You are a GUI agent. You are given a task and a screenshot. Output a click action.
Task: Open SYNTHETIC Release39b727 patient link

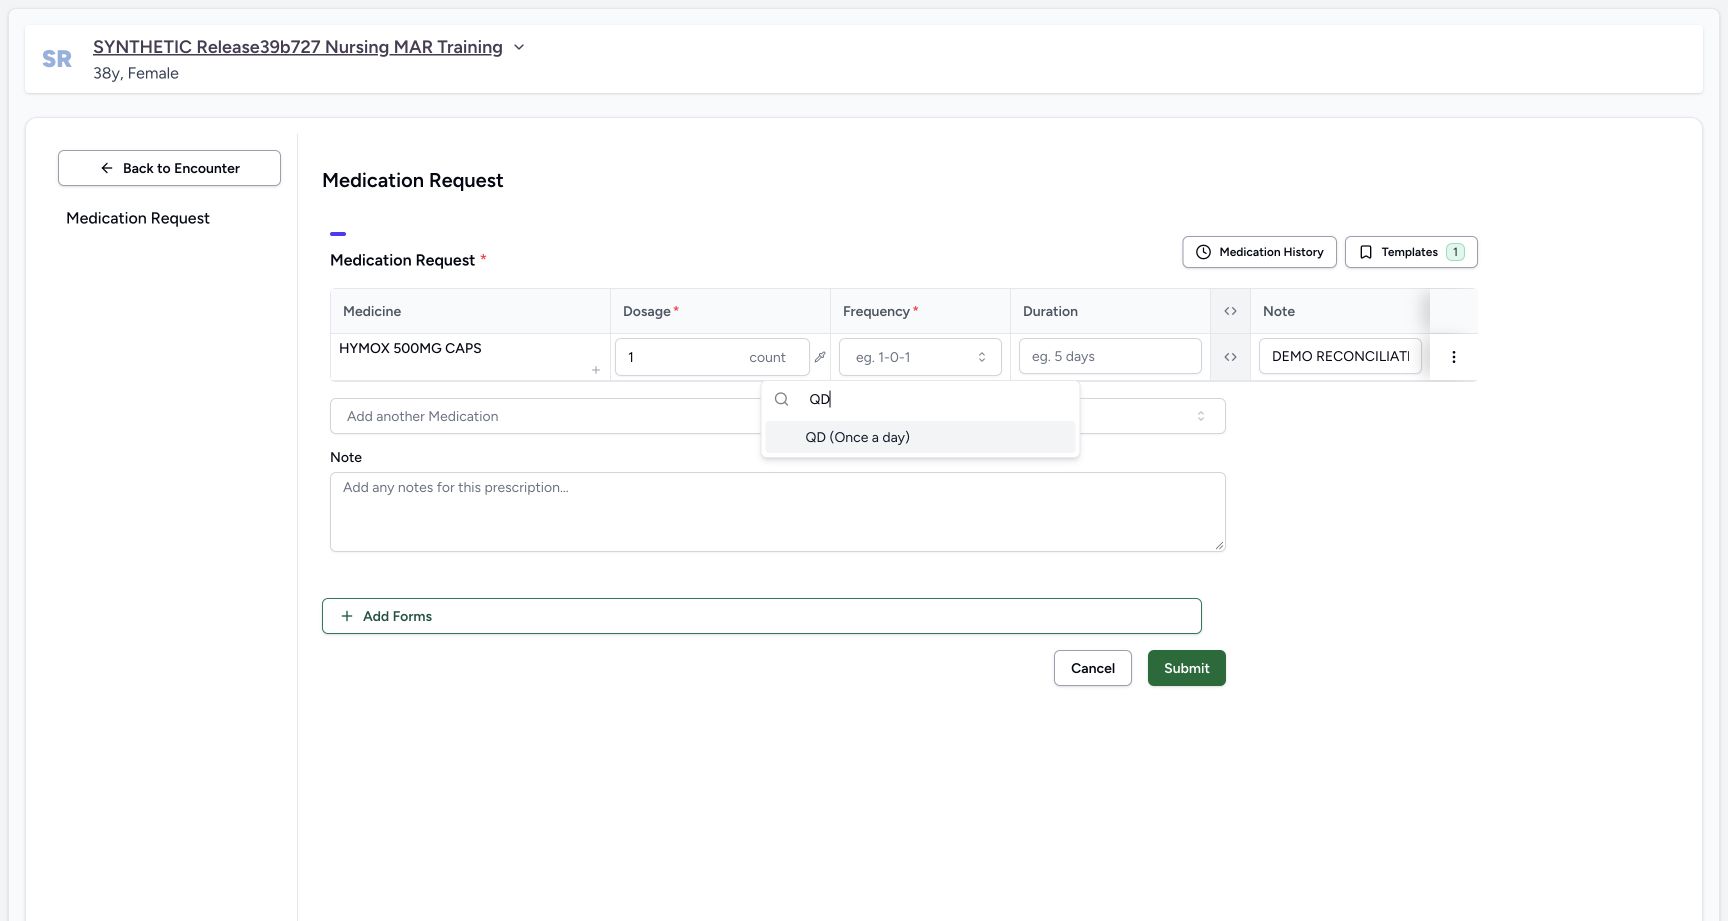tap(298, 47)
